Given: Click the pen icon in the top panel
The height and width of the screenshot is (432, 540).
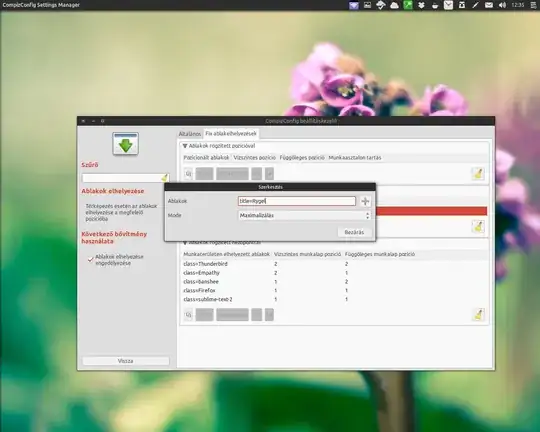Looking at the screenshot, I should pos(475,5).
